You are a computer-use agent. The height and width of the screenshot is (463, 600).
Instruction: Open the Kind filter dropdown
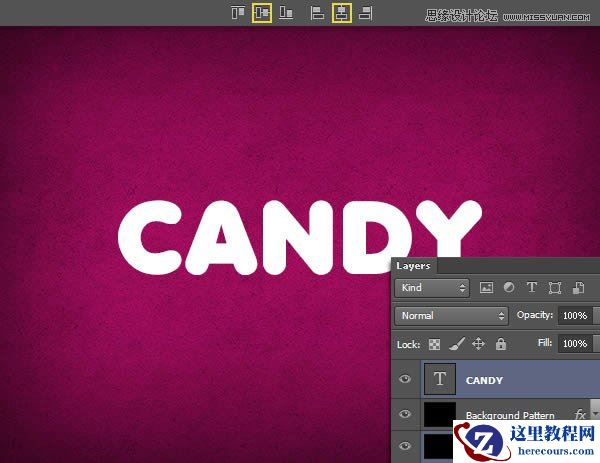(x=432, y=288)
